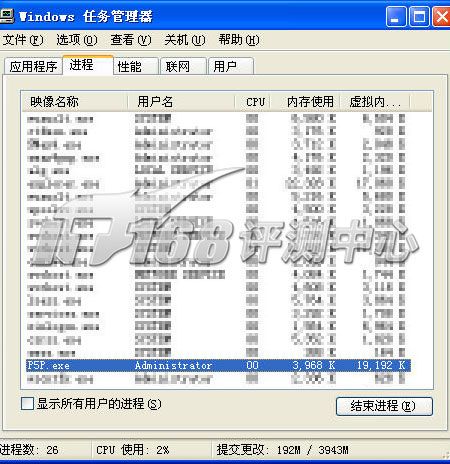Toggle 显示所有用户的进程 checkbox
The height and width of the screenshot is (464, 450).
click(27, 404)
